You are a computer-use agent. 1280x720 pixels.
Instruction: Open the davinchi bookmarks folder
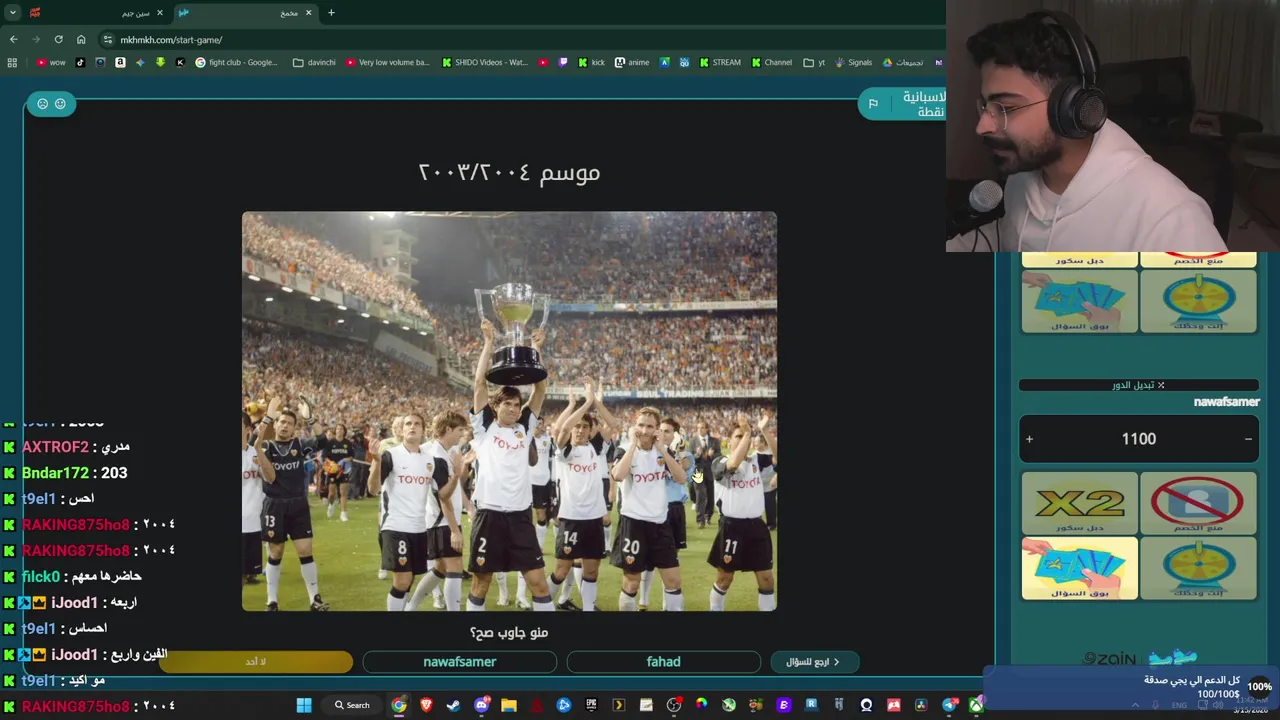[314, 62]
